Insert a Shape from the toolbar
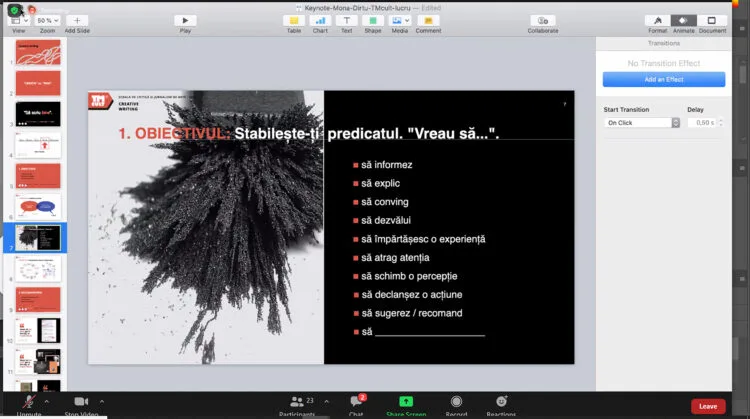 click(373, 21)
